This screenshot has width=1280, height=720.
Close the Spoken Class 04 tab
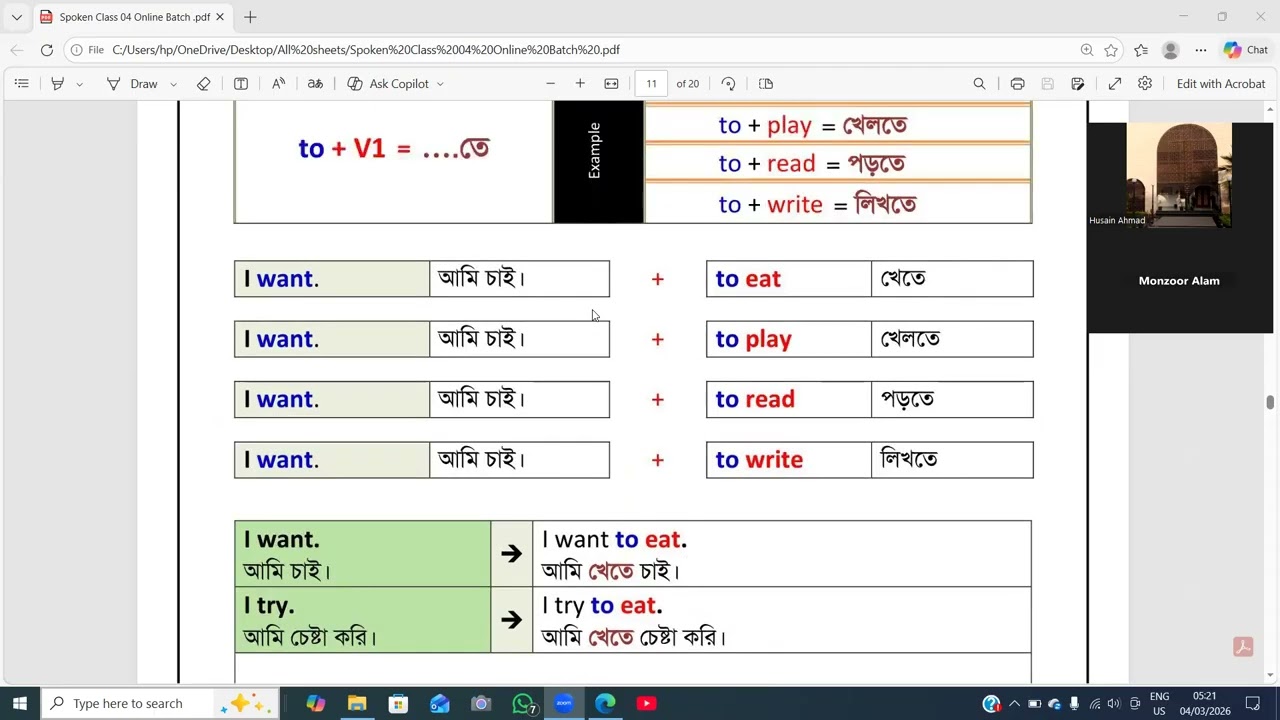pos(220,17)
